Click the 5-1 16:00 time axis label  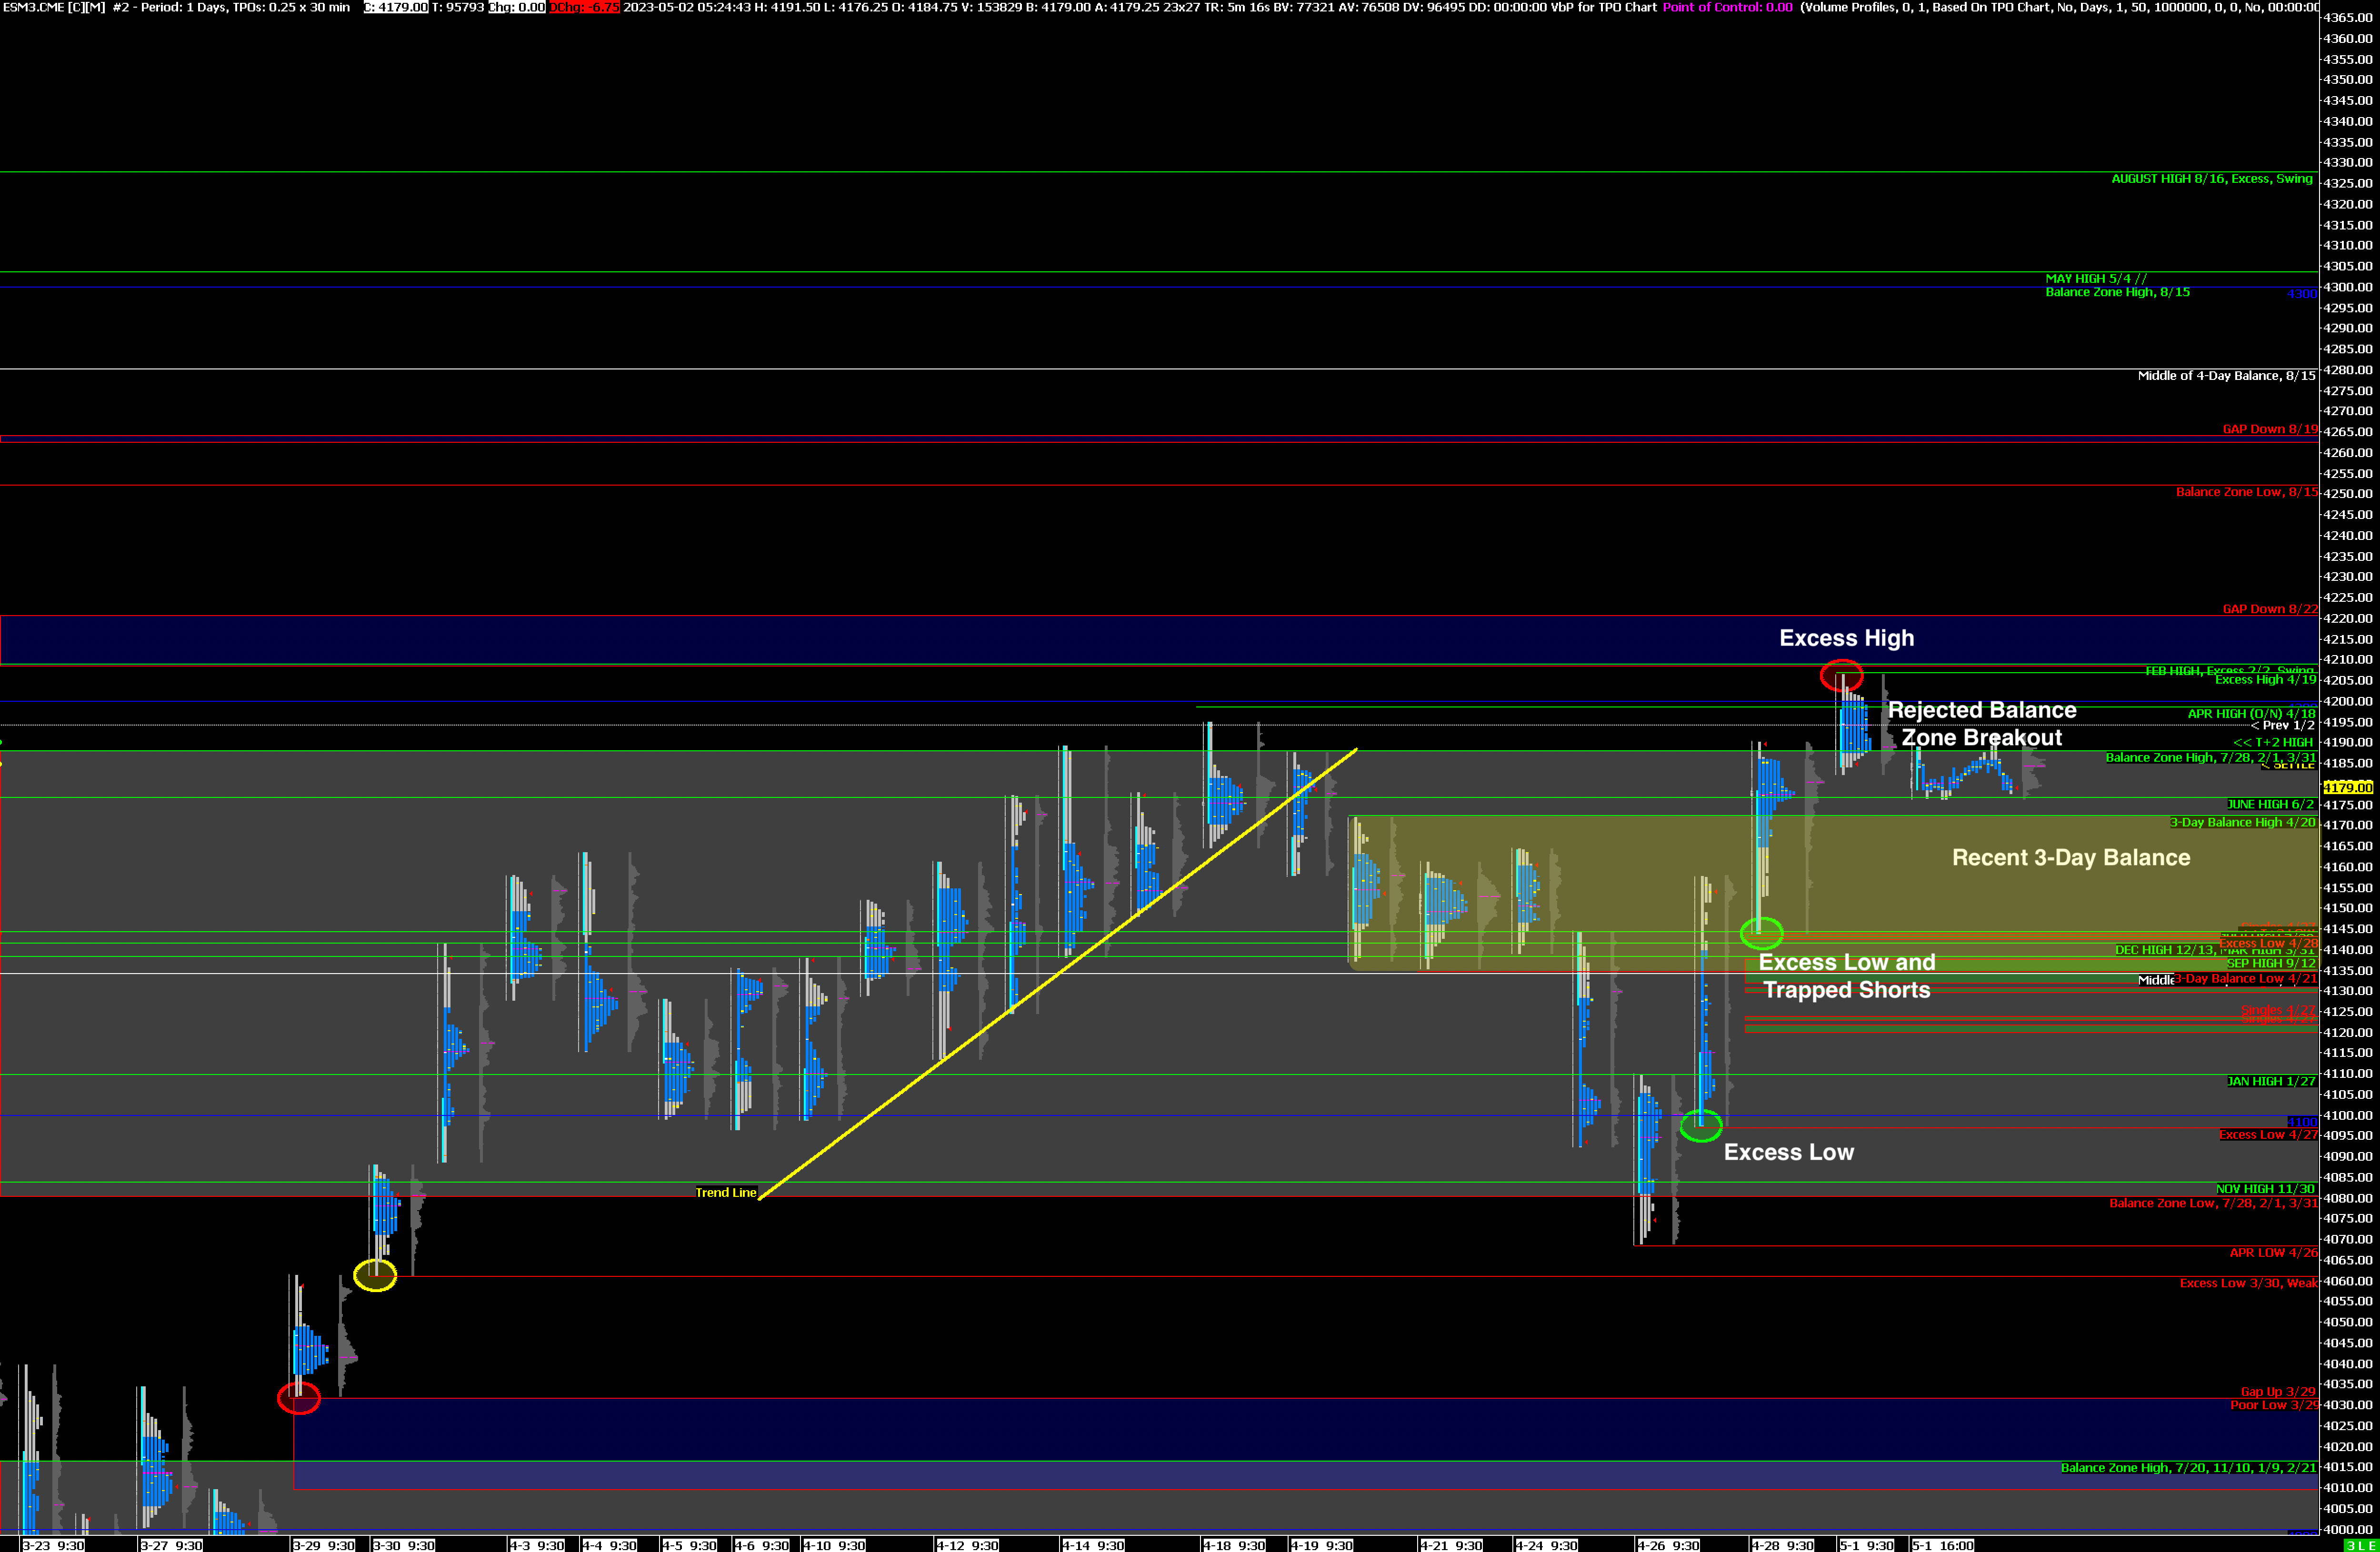coord(1942,1545)
